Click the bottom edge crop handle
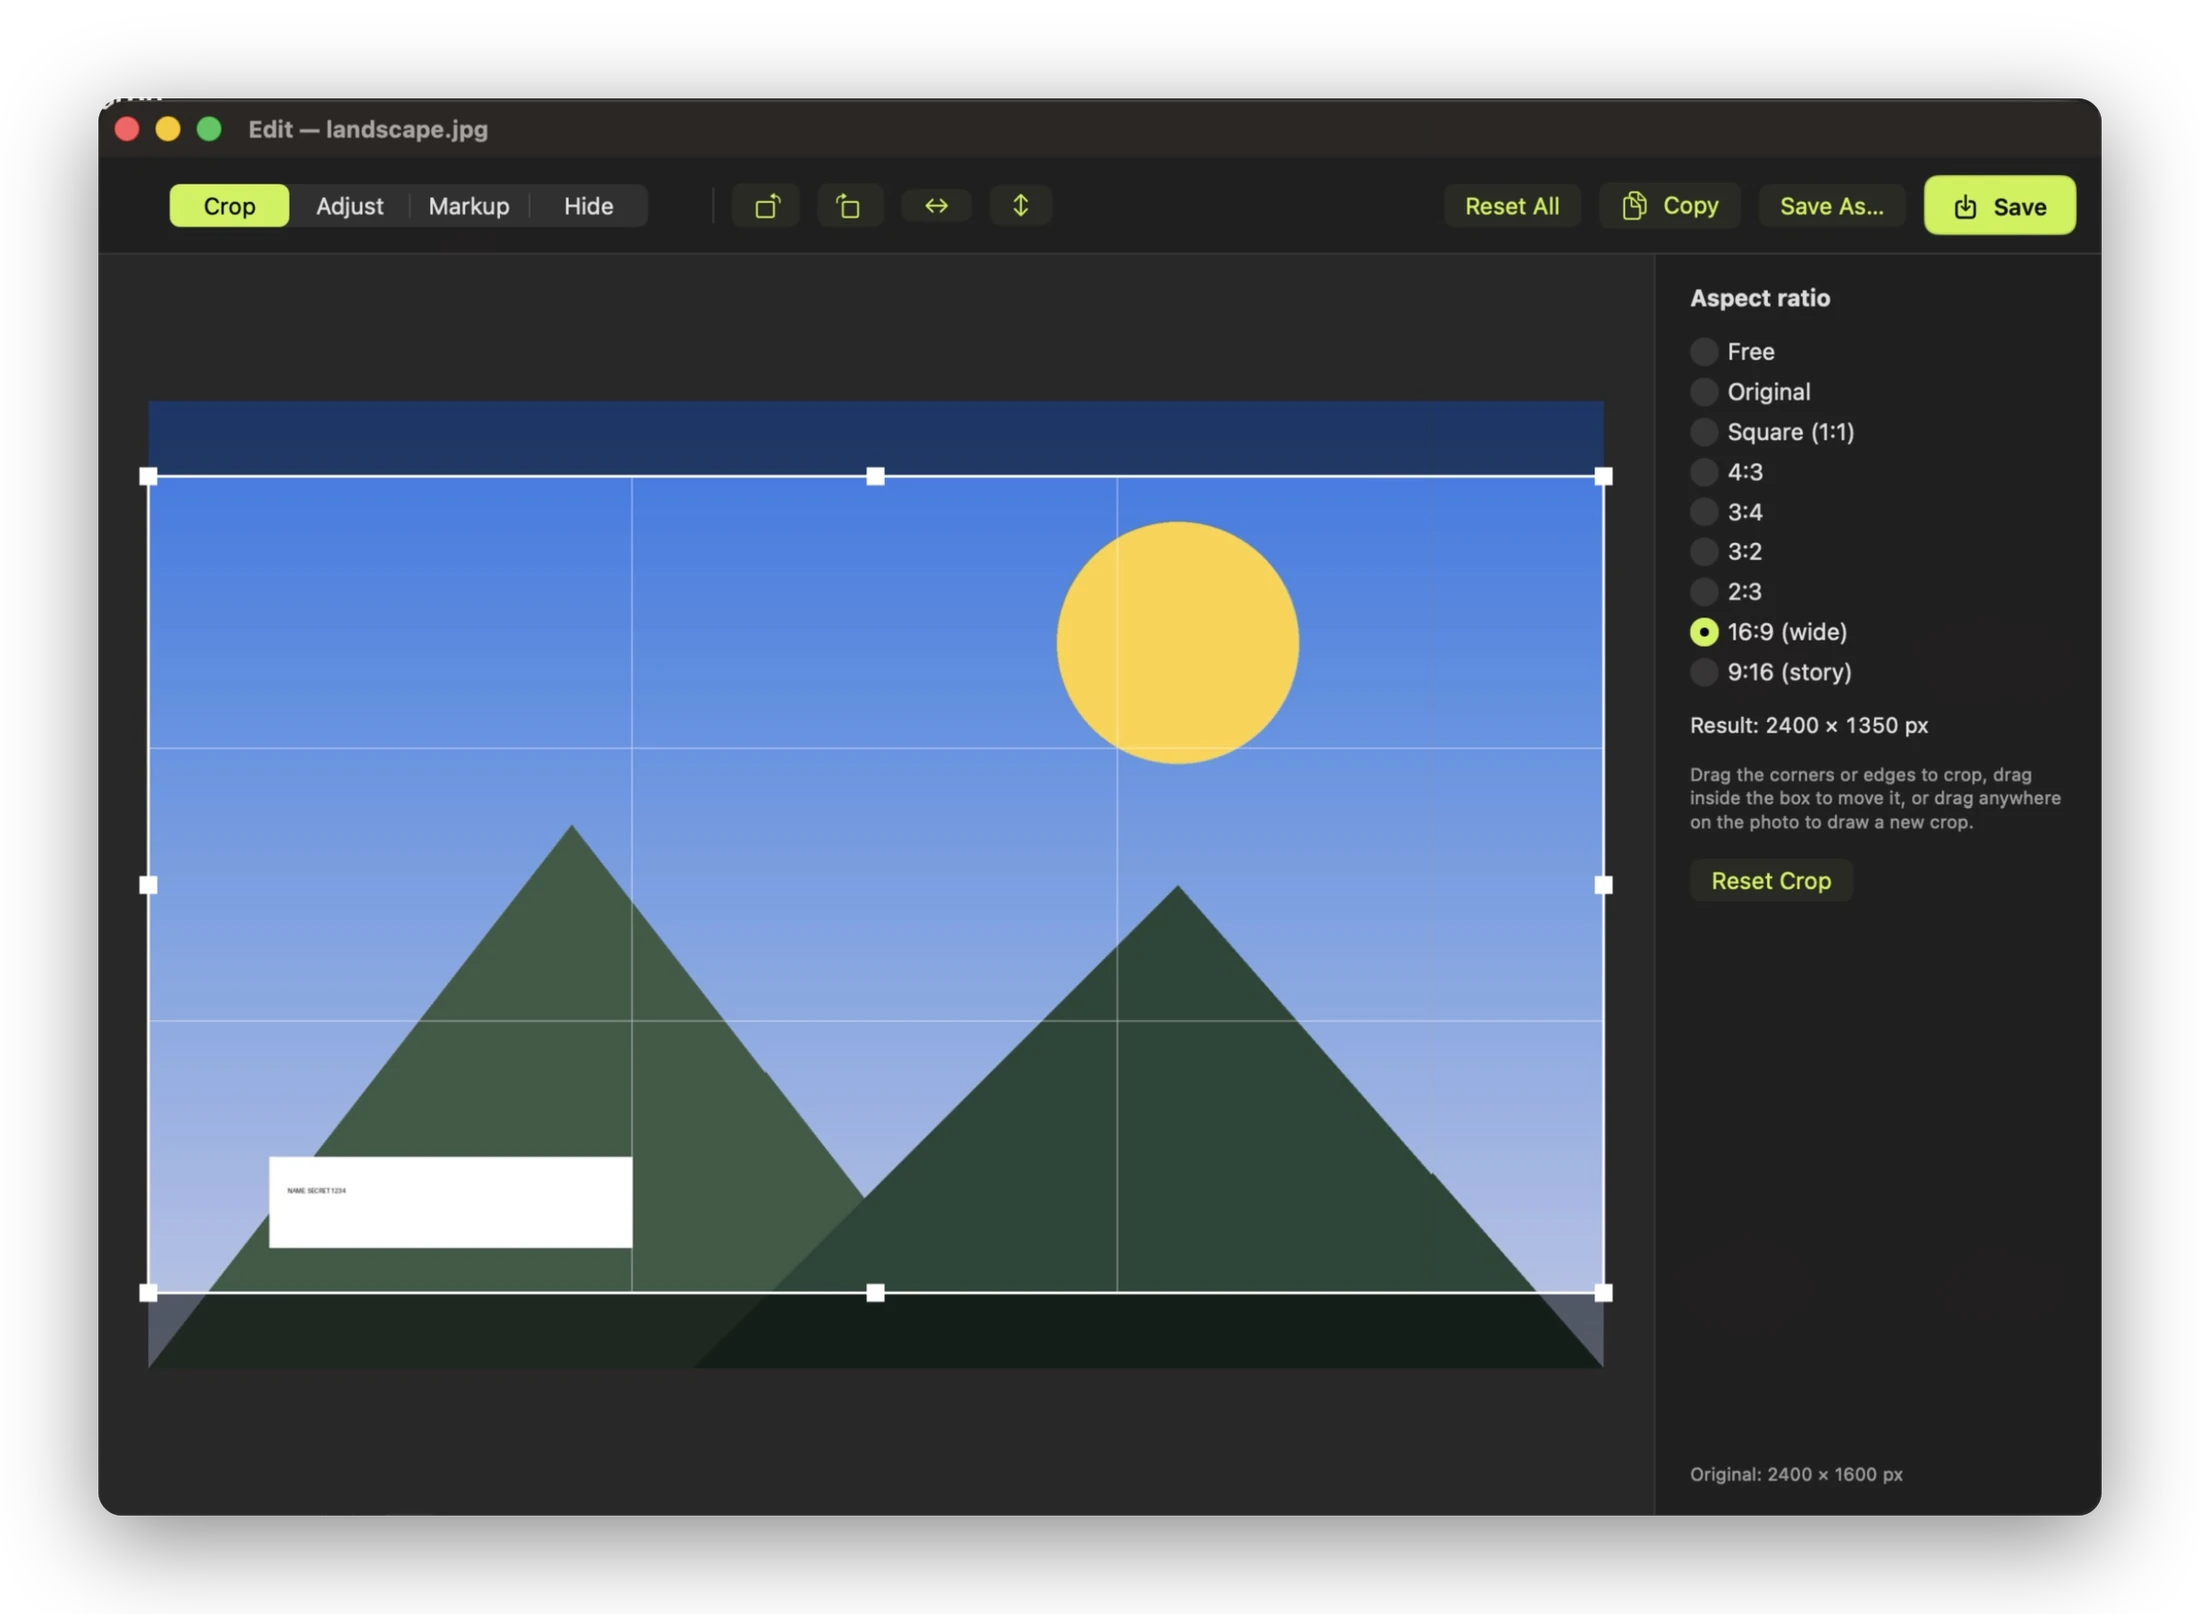The image size is (2200, 1614). coord(875,1293)
